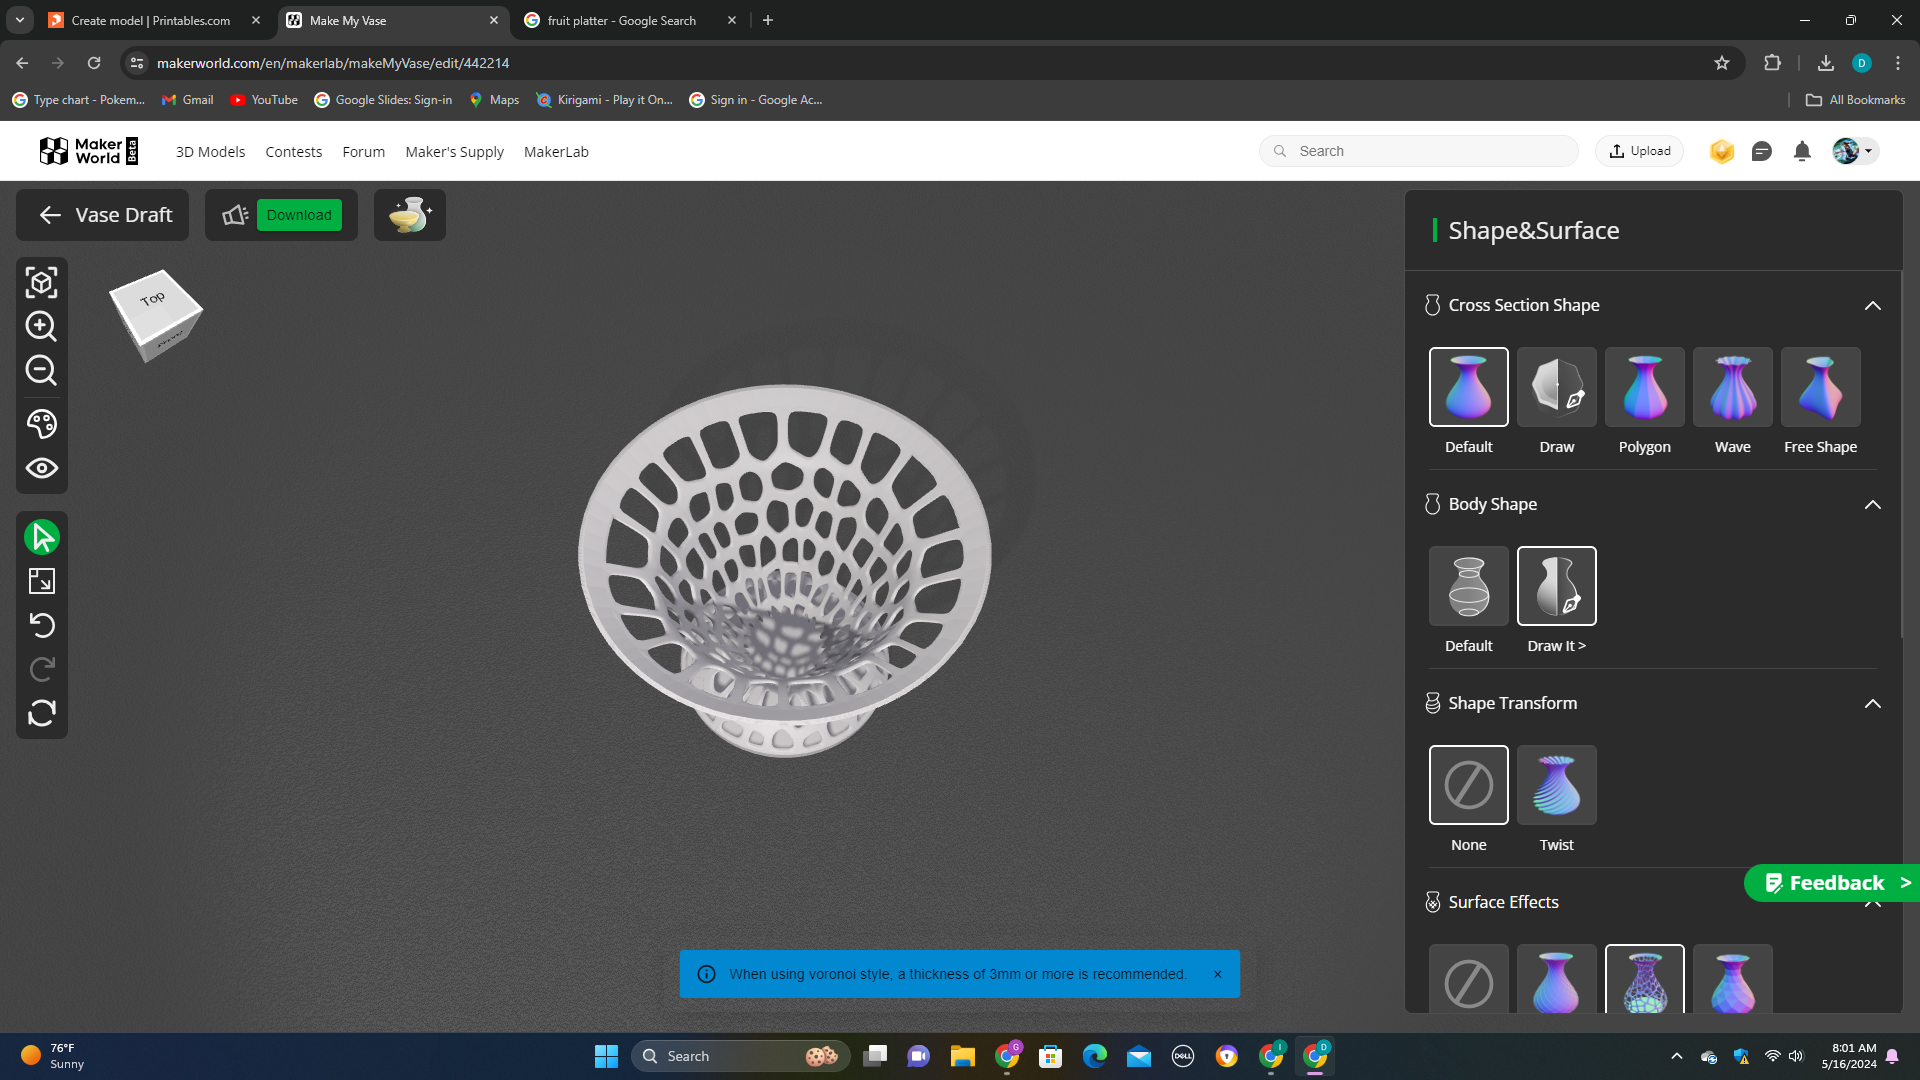Open the color palette tool
This screenshot has height=1080, width=1920.
click(41, 424)
